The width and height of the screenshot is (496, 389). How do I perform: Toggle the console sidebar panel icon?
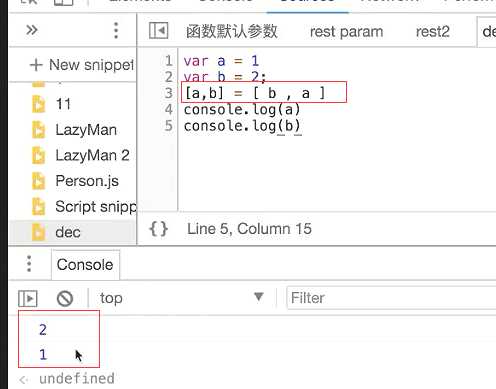pyautogui.click(x=28, y=298)
